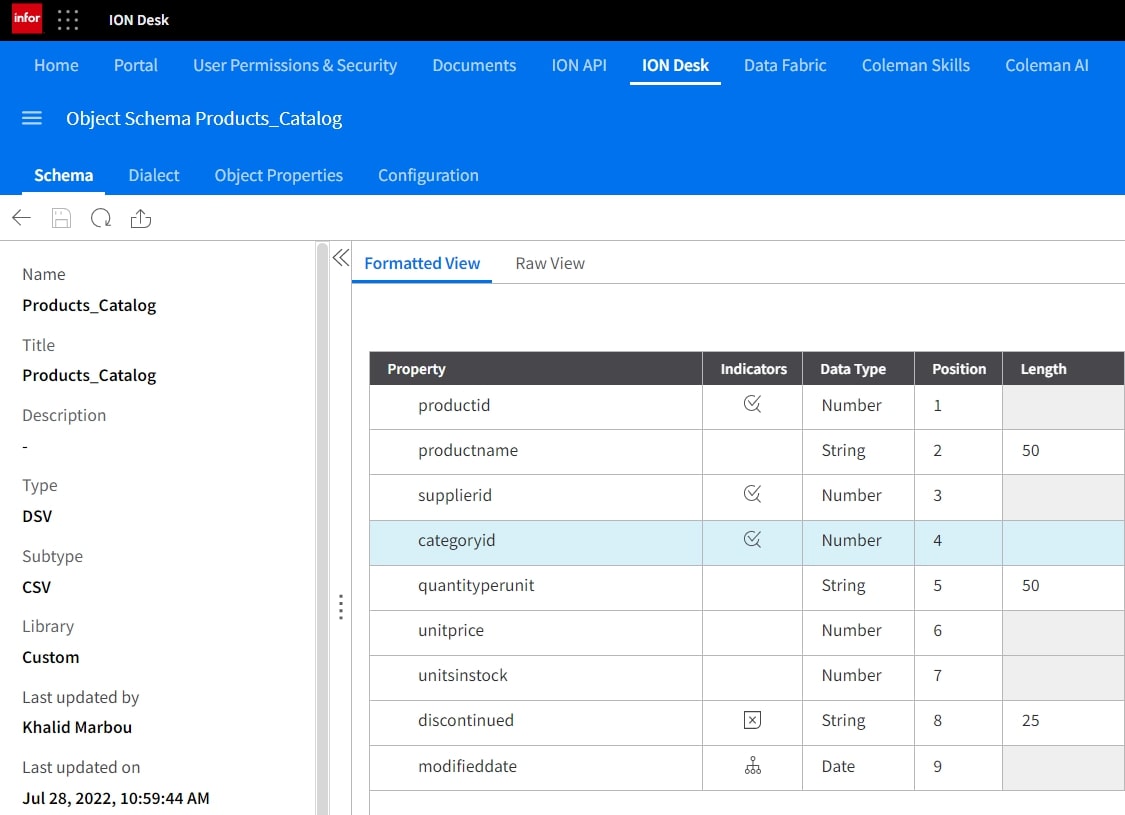Click the Indicators column header
The height and width of the screenshot is (815, 1125).
753,369
